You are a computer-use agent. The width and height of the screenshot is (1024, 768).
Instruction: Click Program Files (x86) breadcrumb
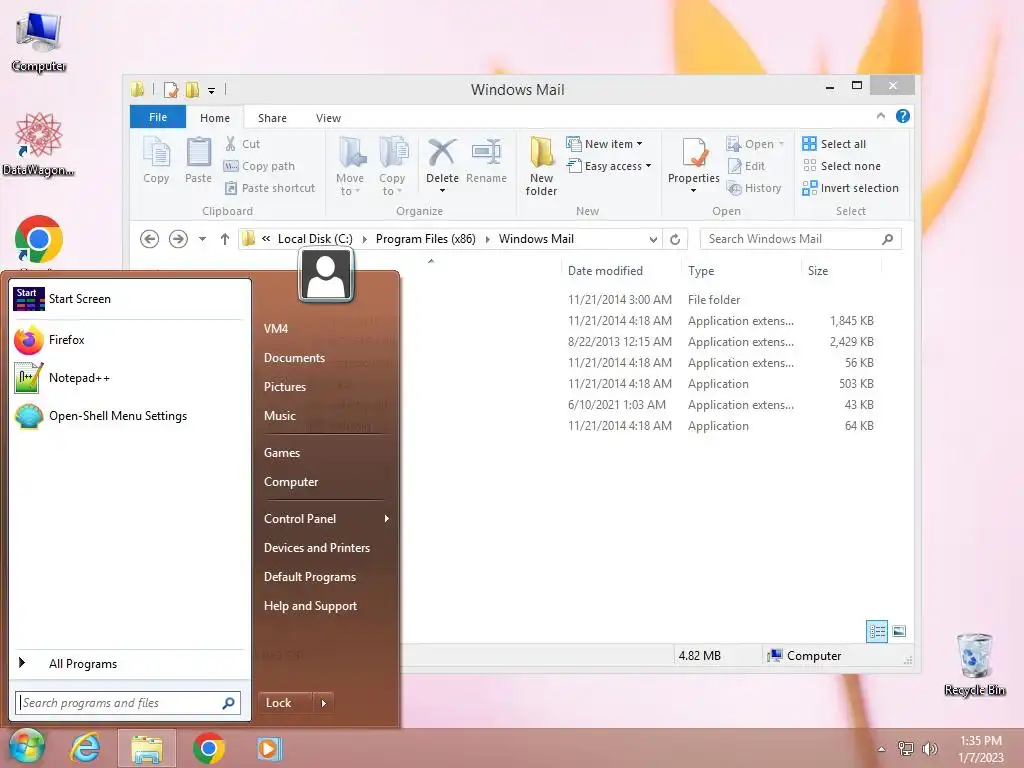click(x=426, y=239)
